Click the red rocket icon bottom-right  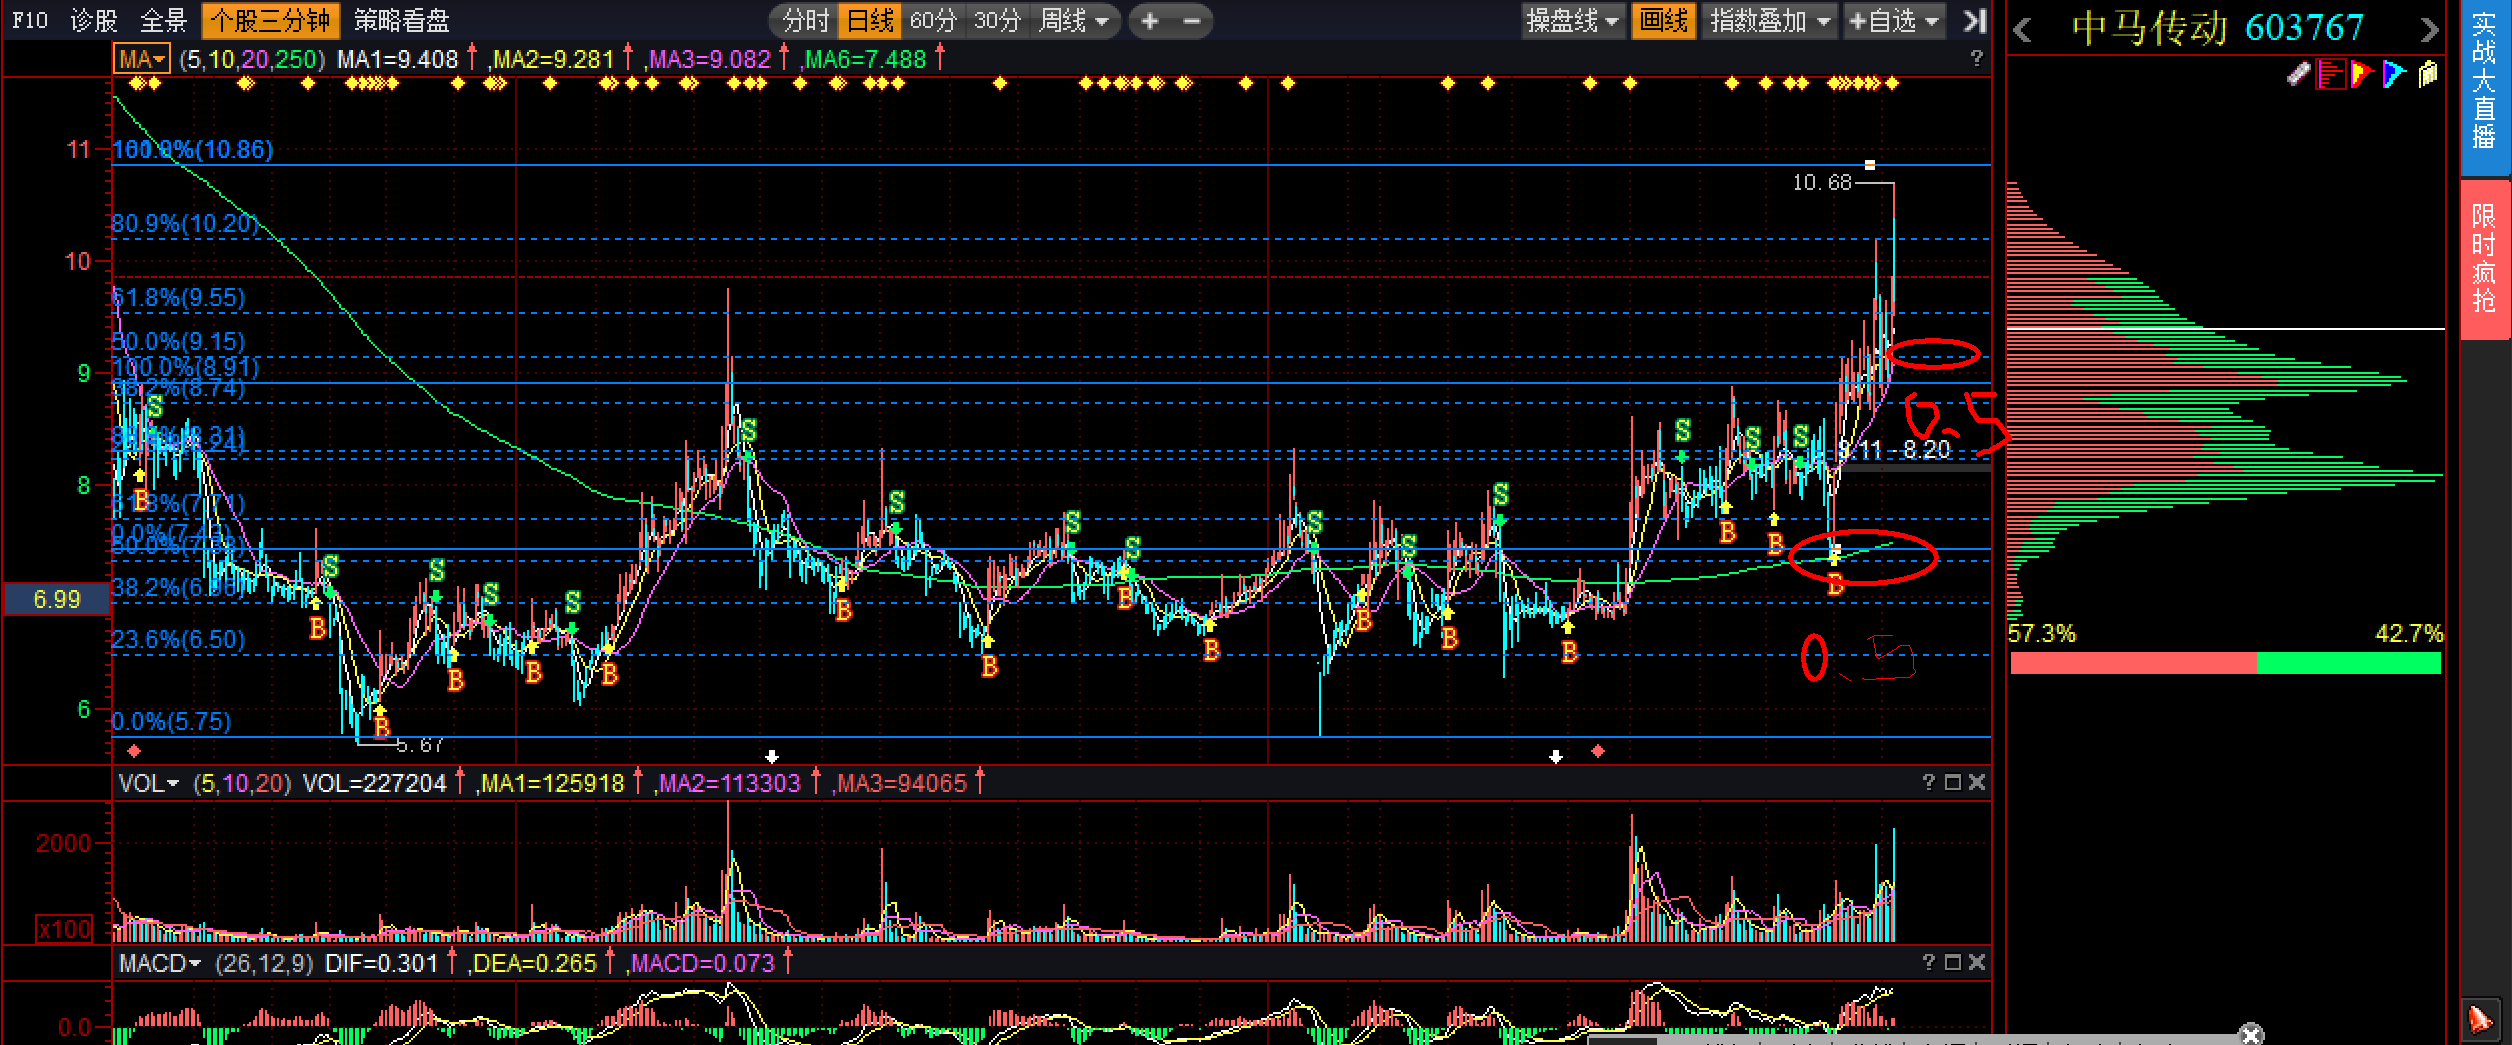tap(2479, 1019)
